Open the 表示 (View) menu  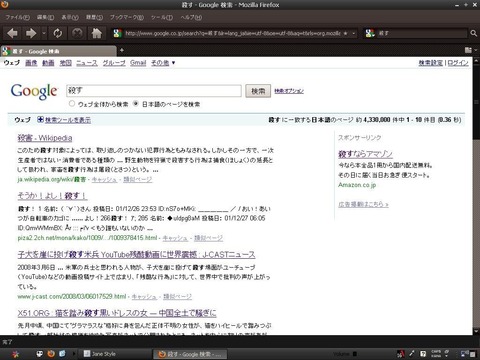70,17
